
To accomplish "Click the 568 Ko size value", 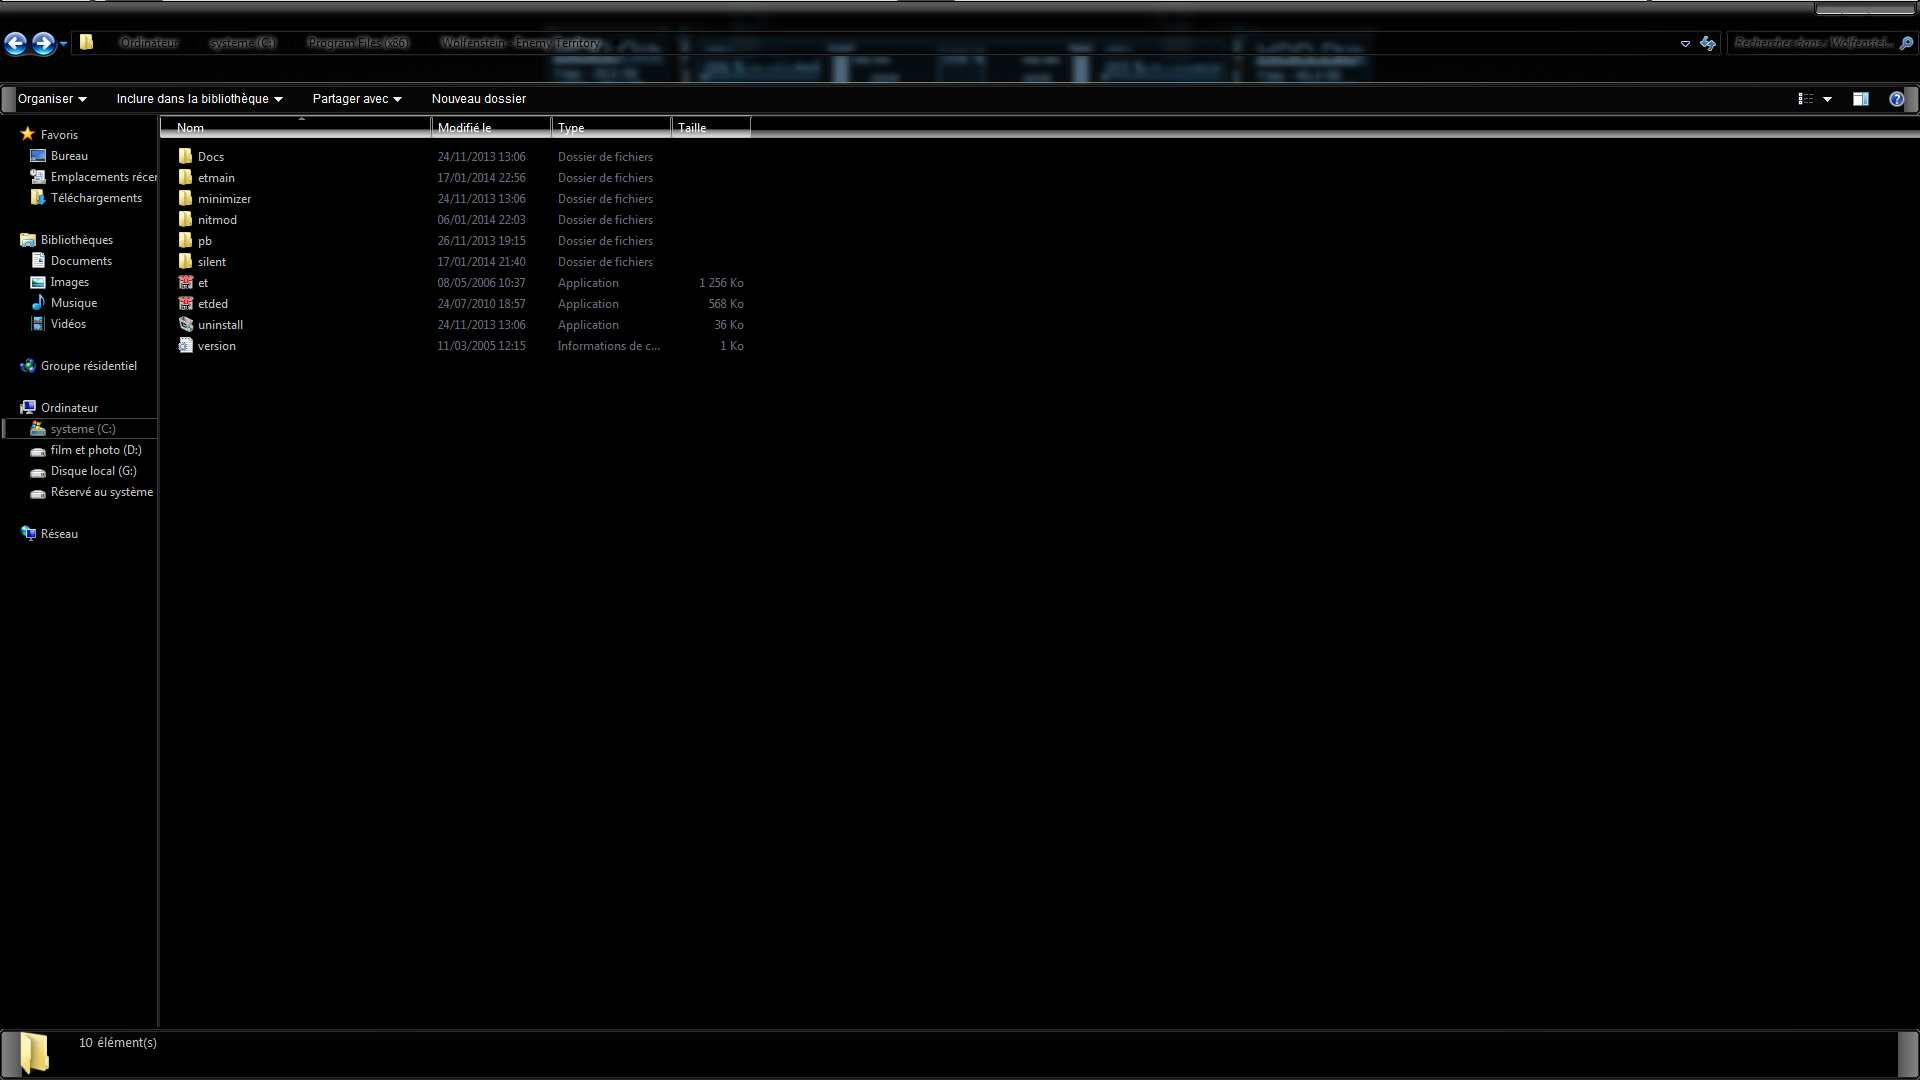I will click(x=726, y=304).
